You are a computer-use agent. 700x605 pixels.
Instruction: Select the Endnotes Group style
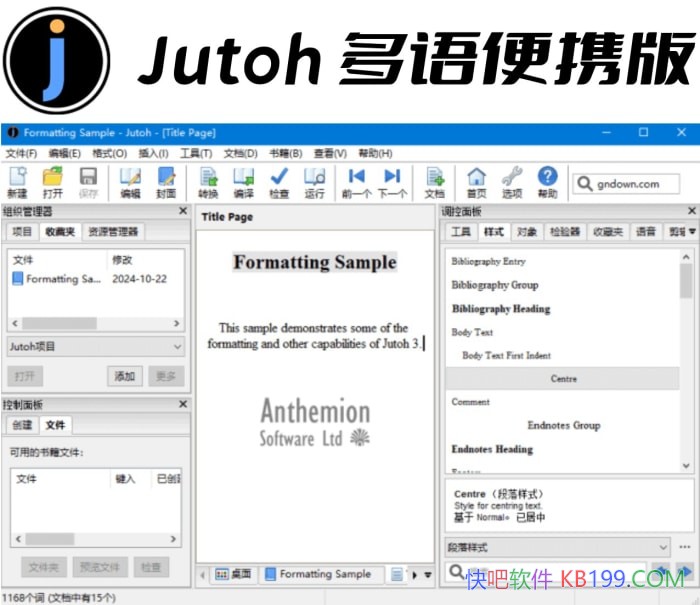564,426
